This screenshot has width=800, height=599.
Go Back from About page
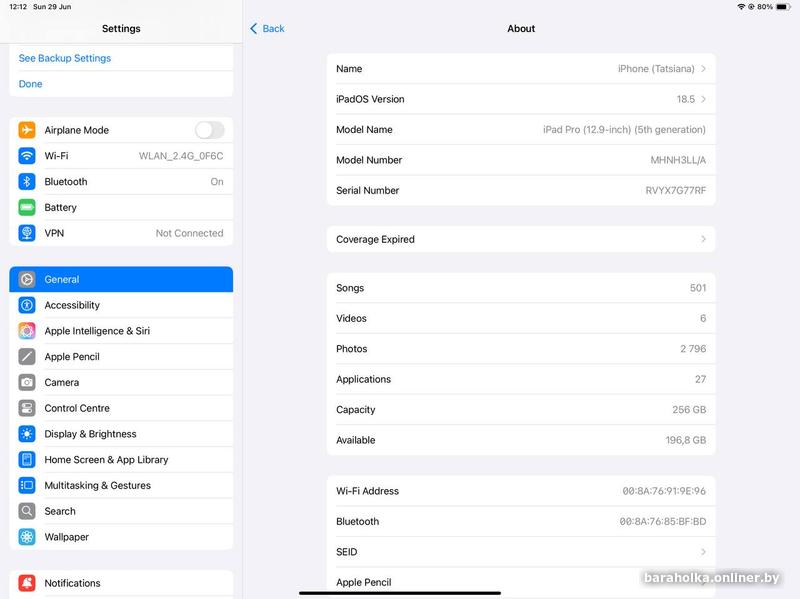click(267, 29)
